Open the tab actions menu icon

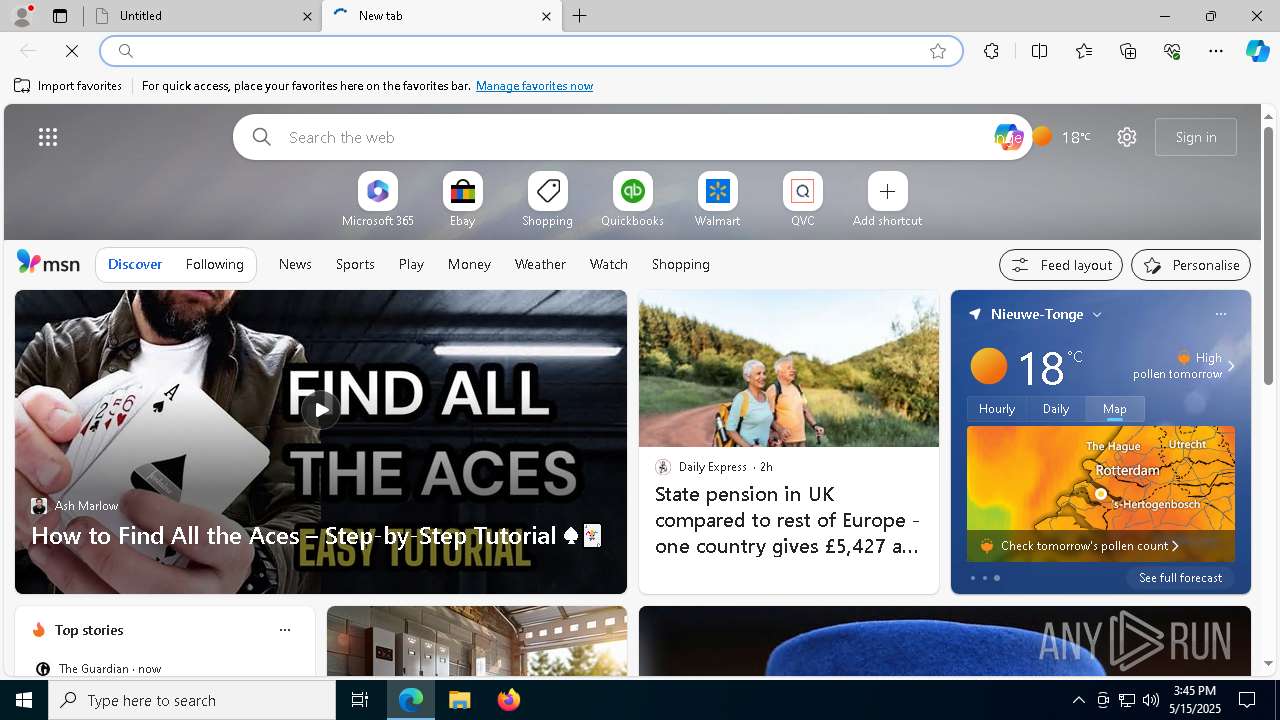coord(60,16)
